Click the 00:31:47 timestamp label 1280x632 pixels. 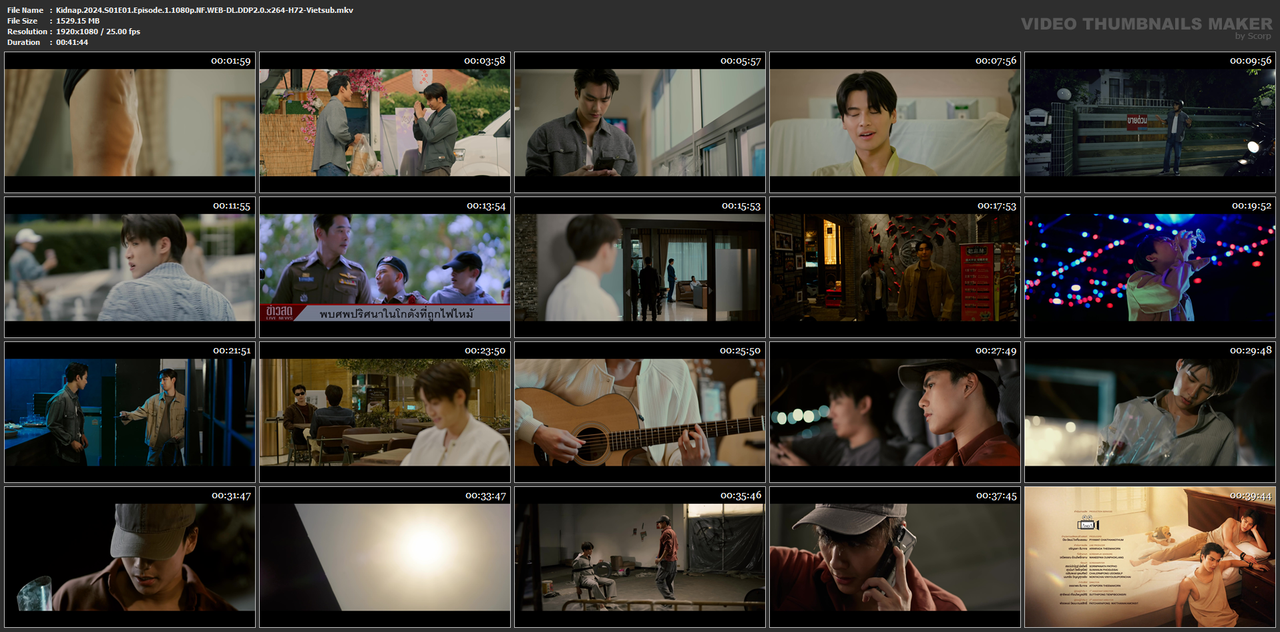(231, 496)
